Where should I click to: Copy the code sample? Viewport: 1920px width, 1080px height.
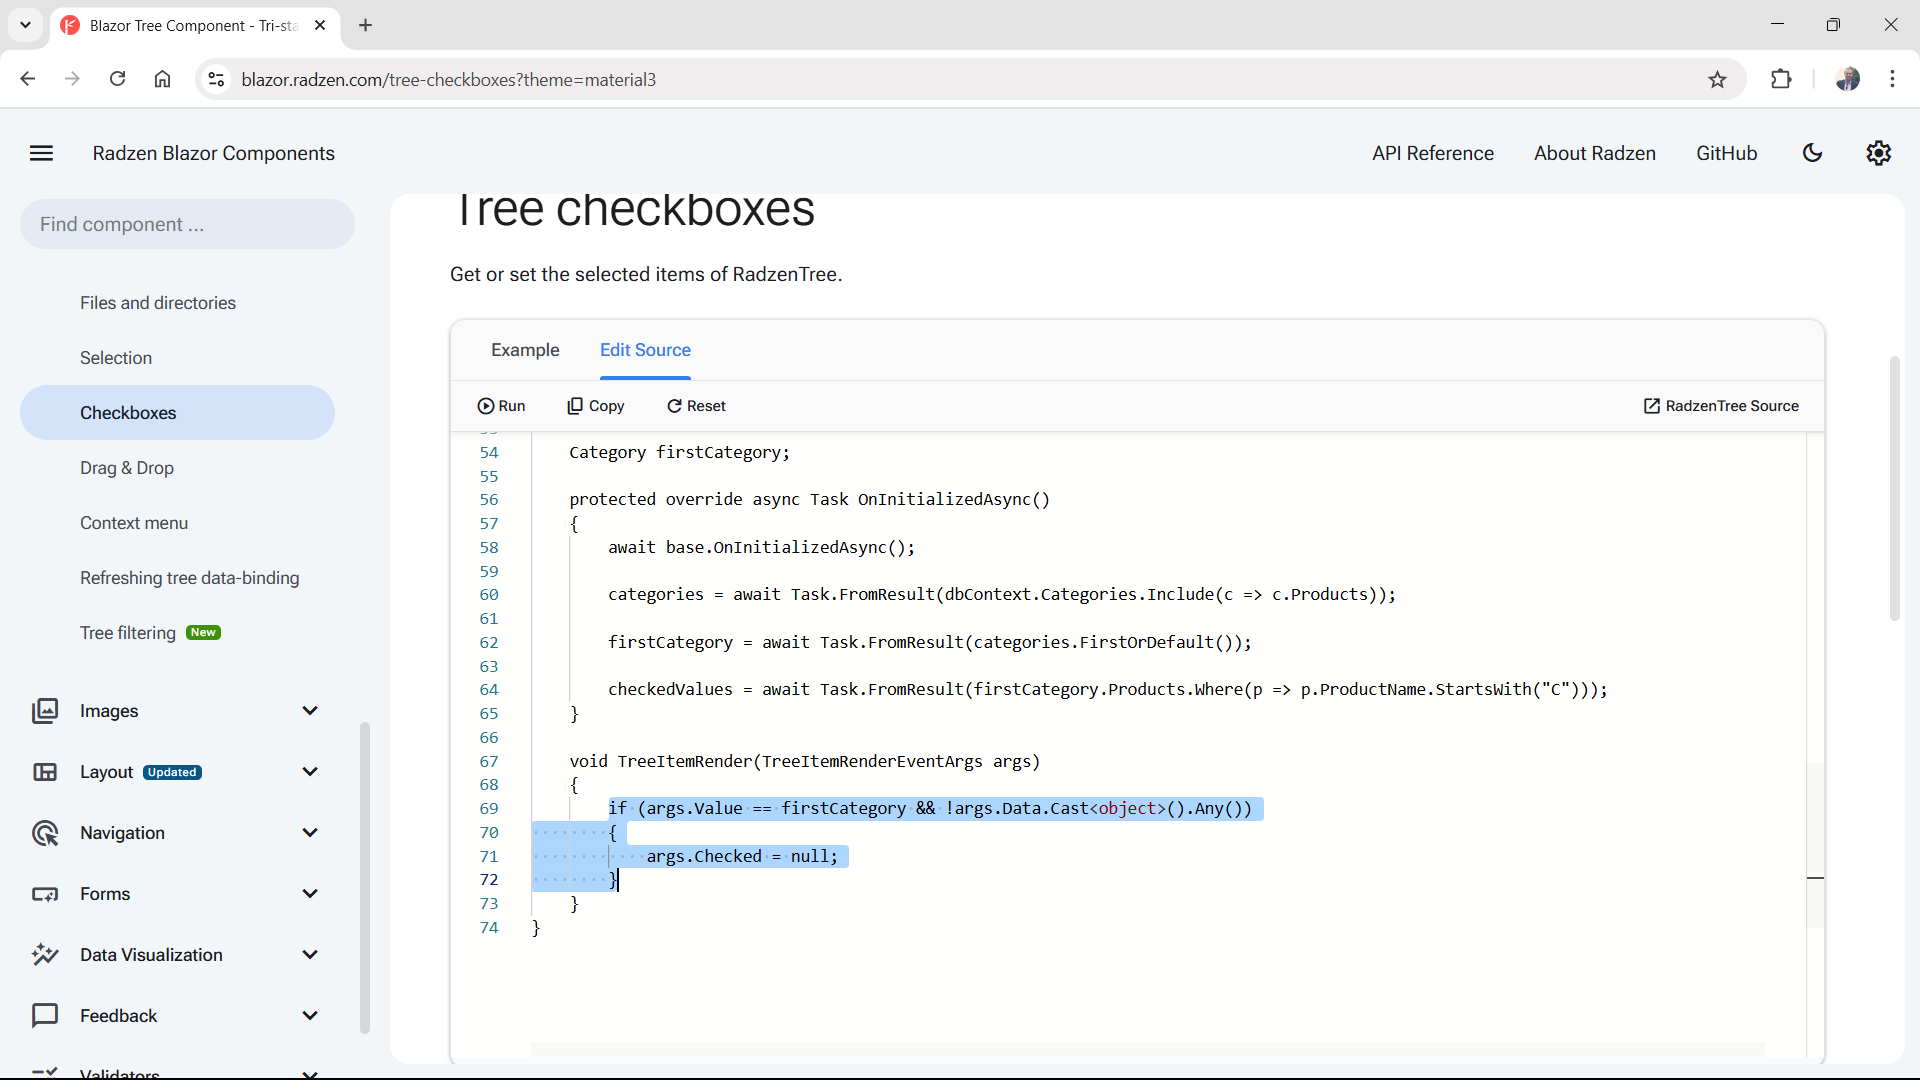point(596,405)
